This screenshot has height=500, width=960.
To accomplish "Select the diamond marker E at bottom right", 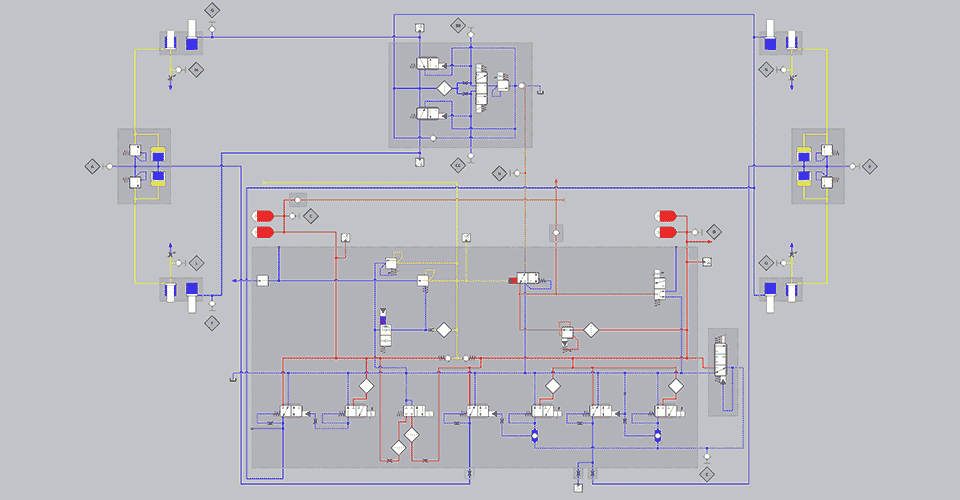I will pyautogui.click(x=706, y=473).
